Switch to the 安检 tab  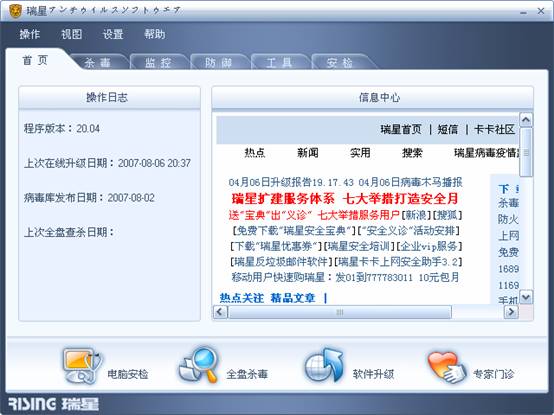coord(340,63)
